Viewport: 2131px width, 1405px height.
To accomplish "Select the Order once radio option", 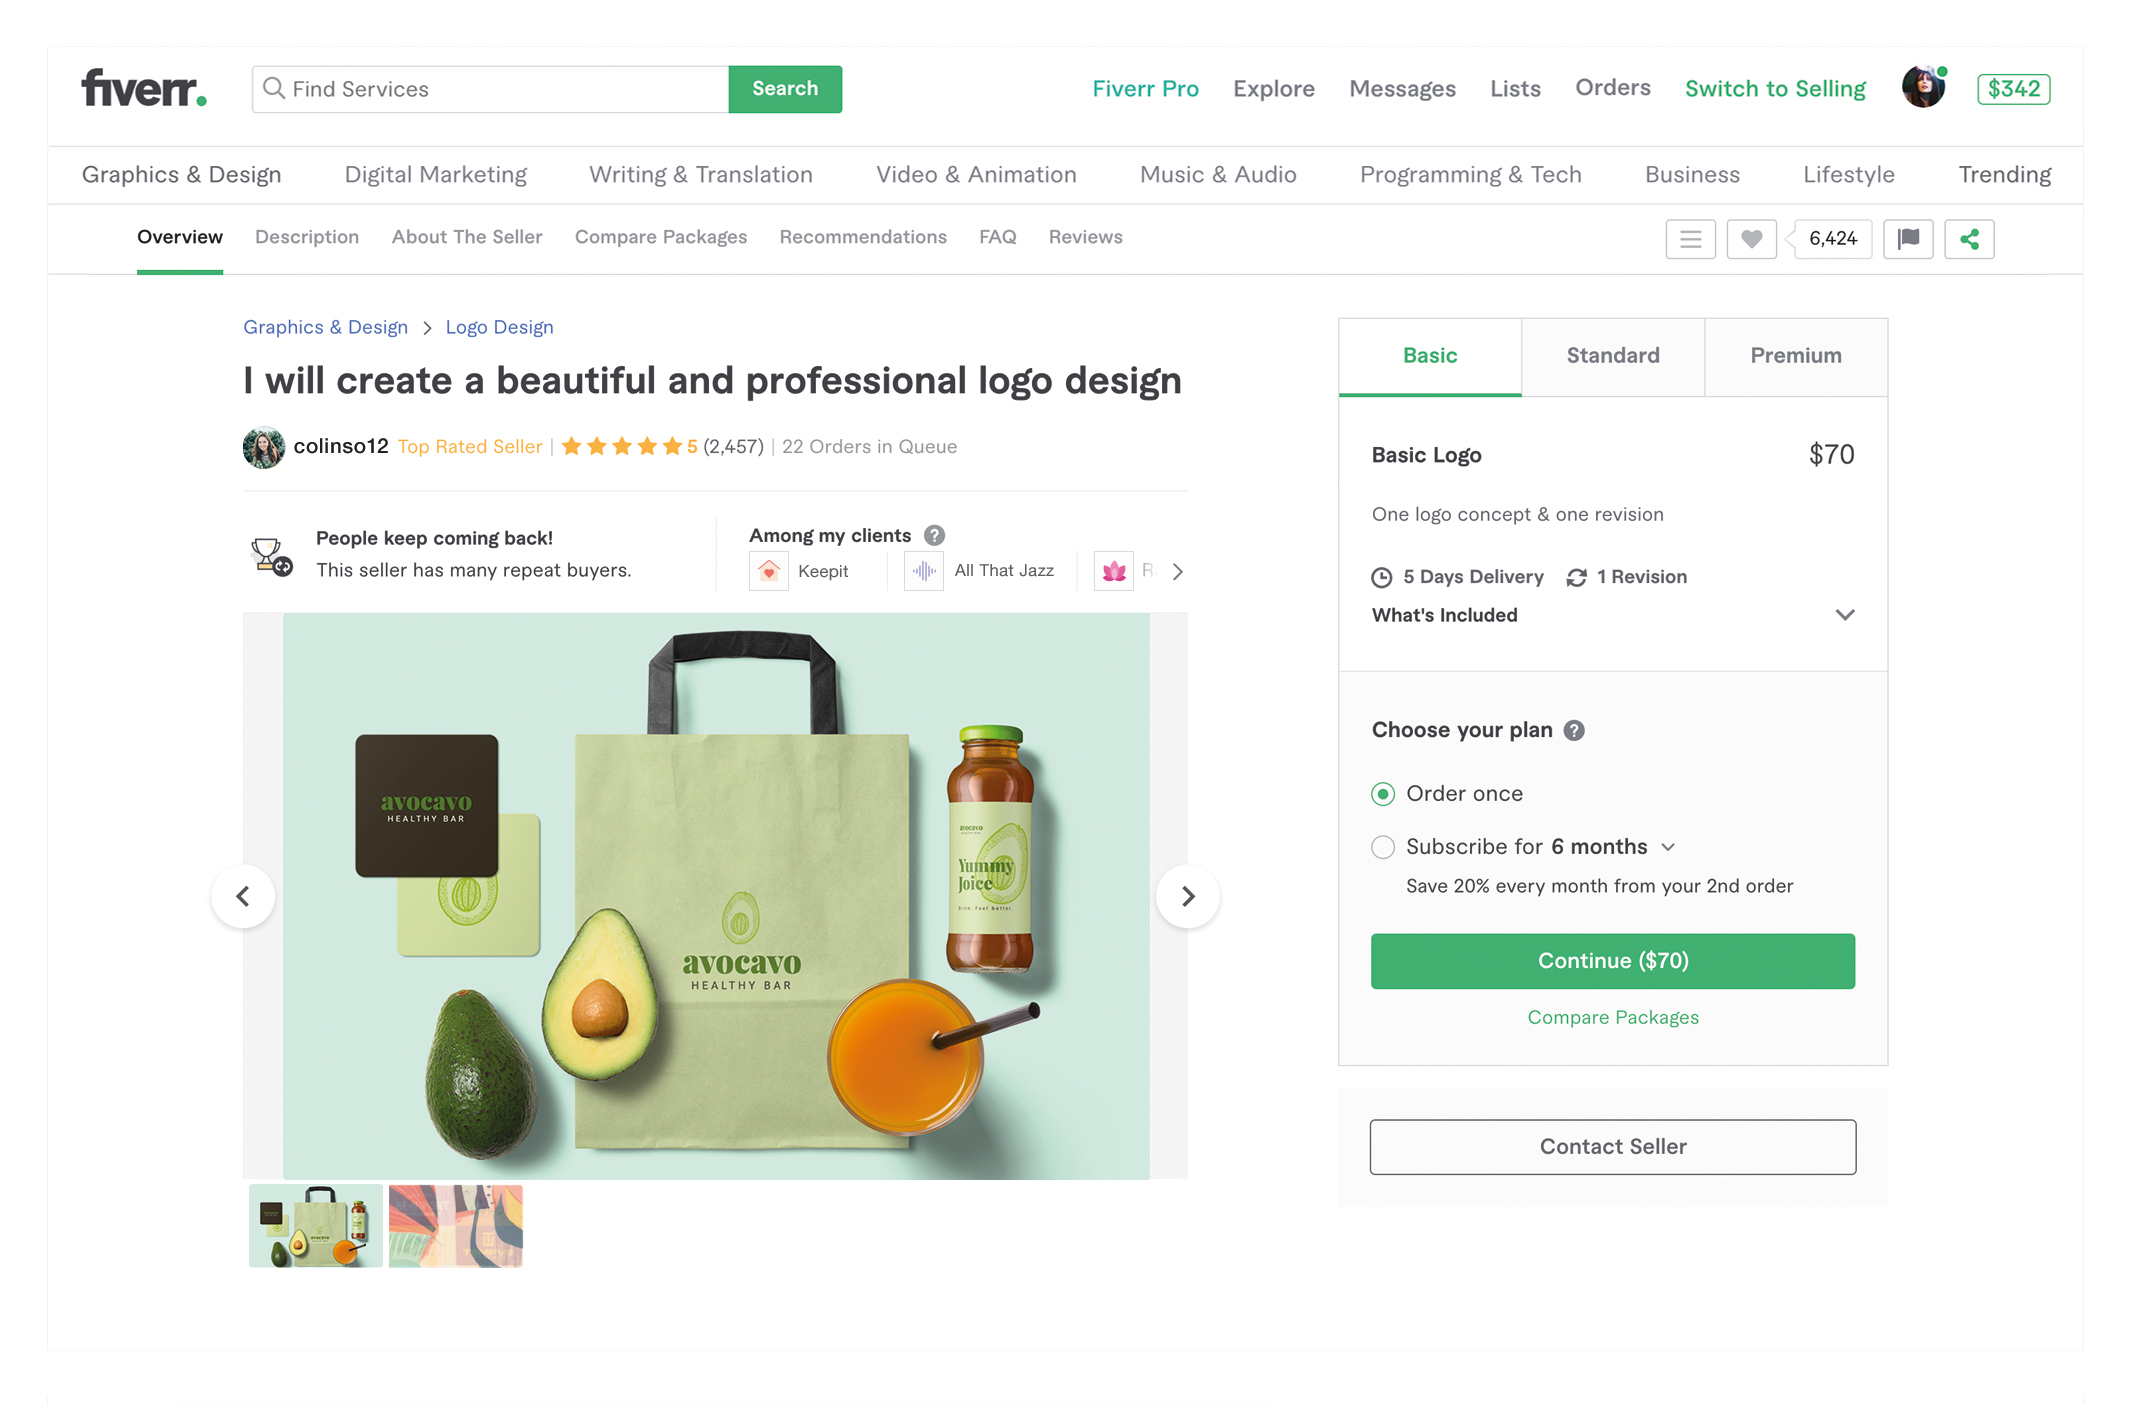I will point(1383,794).
